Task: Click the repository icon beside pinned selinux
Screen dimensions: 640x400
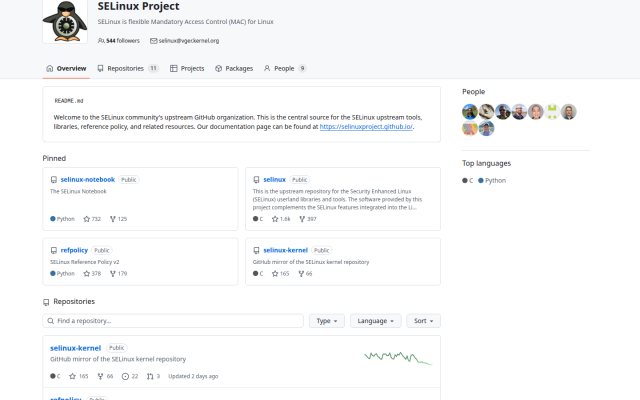Action: tap(256, 180)
